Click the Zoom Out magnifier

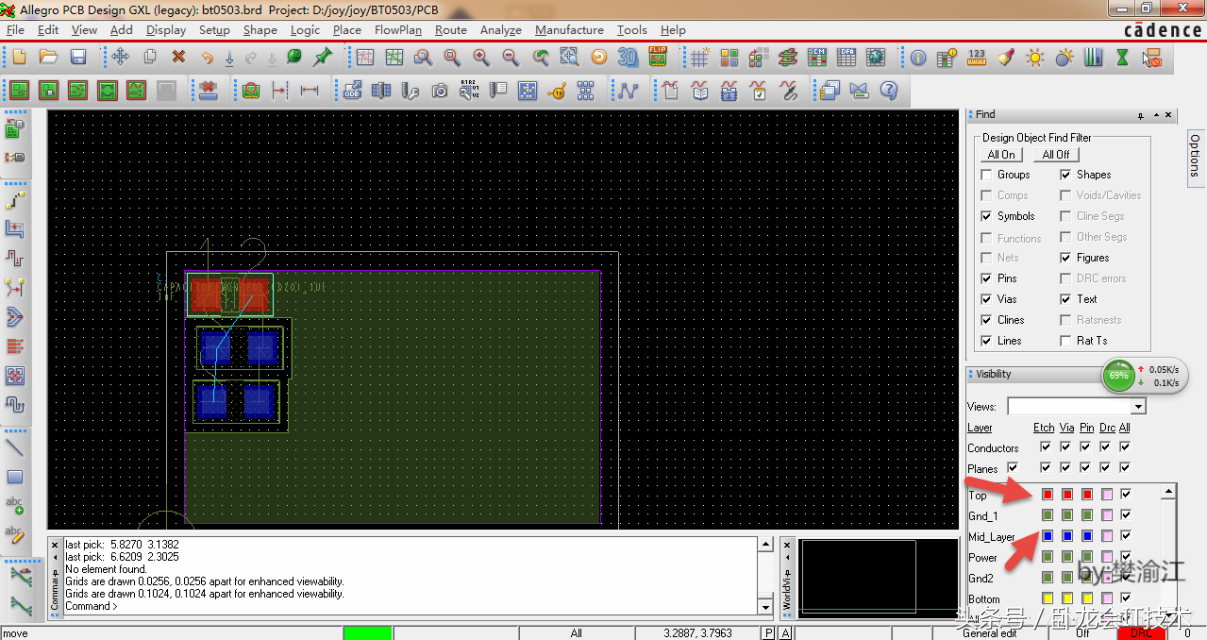[511, 58]
